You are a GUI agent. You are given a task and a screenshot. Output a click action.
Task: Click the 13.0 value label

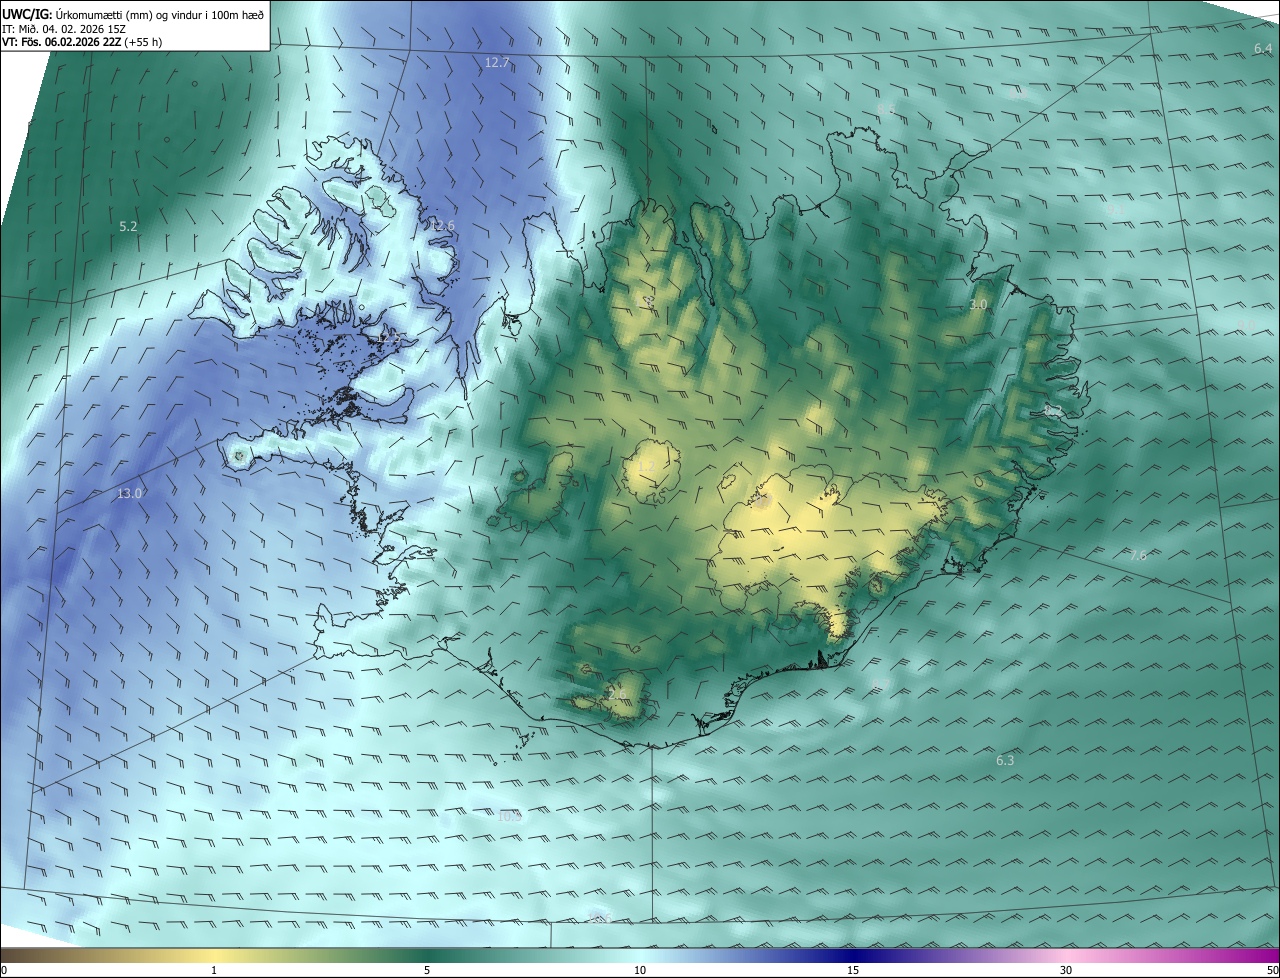click(x=130, y=494)
